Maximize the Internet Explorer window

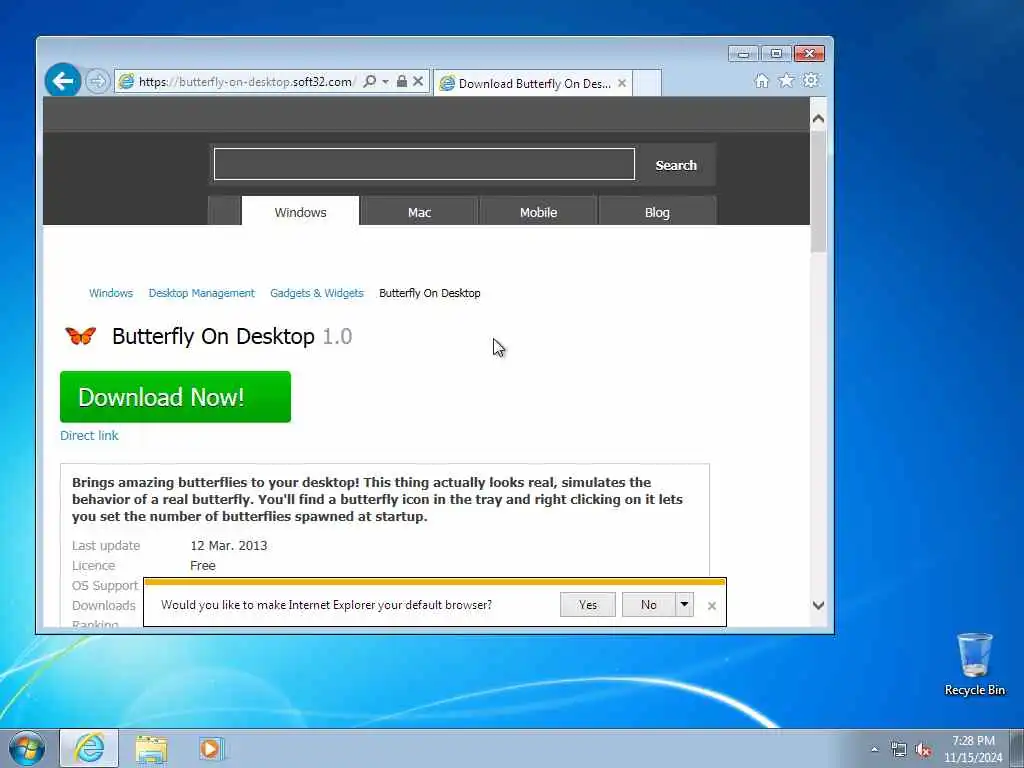pyautogui.click(x=776, y=54)
